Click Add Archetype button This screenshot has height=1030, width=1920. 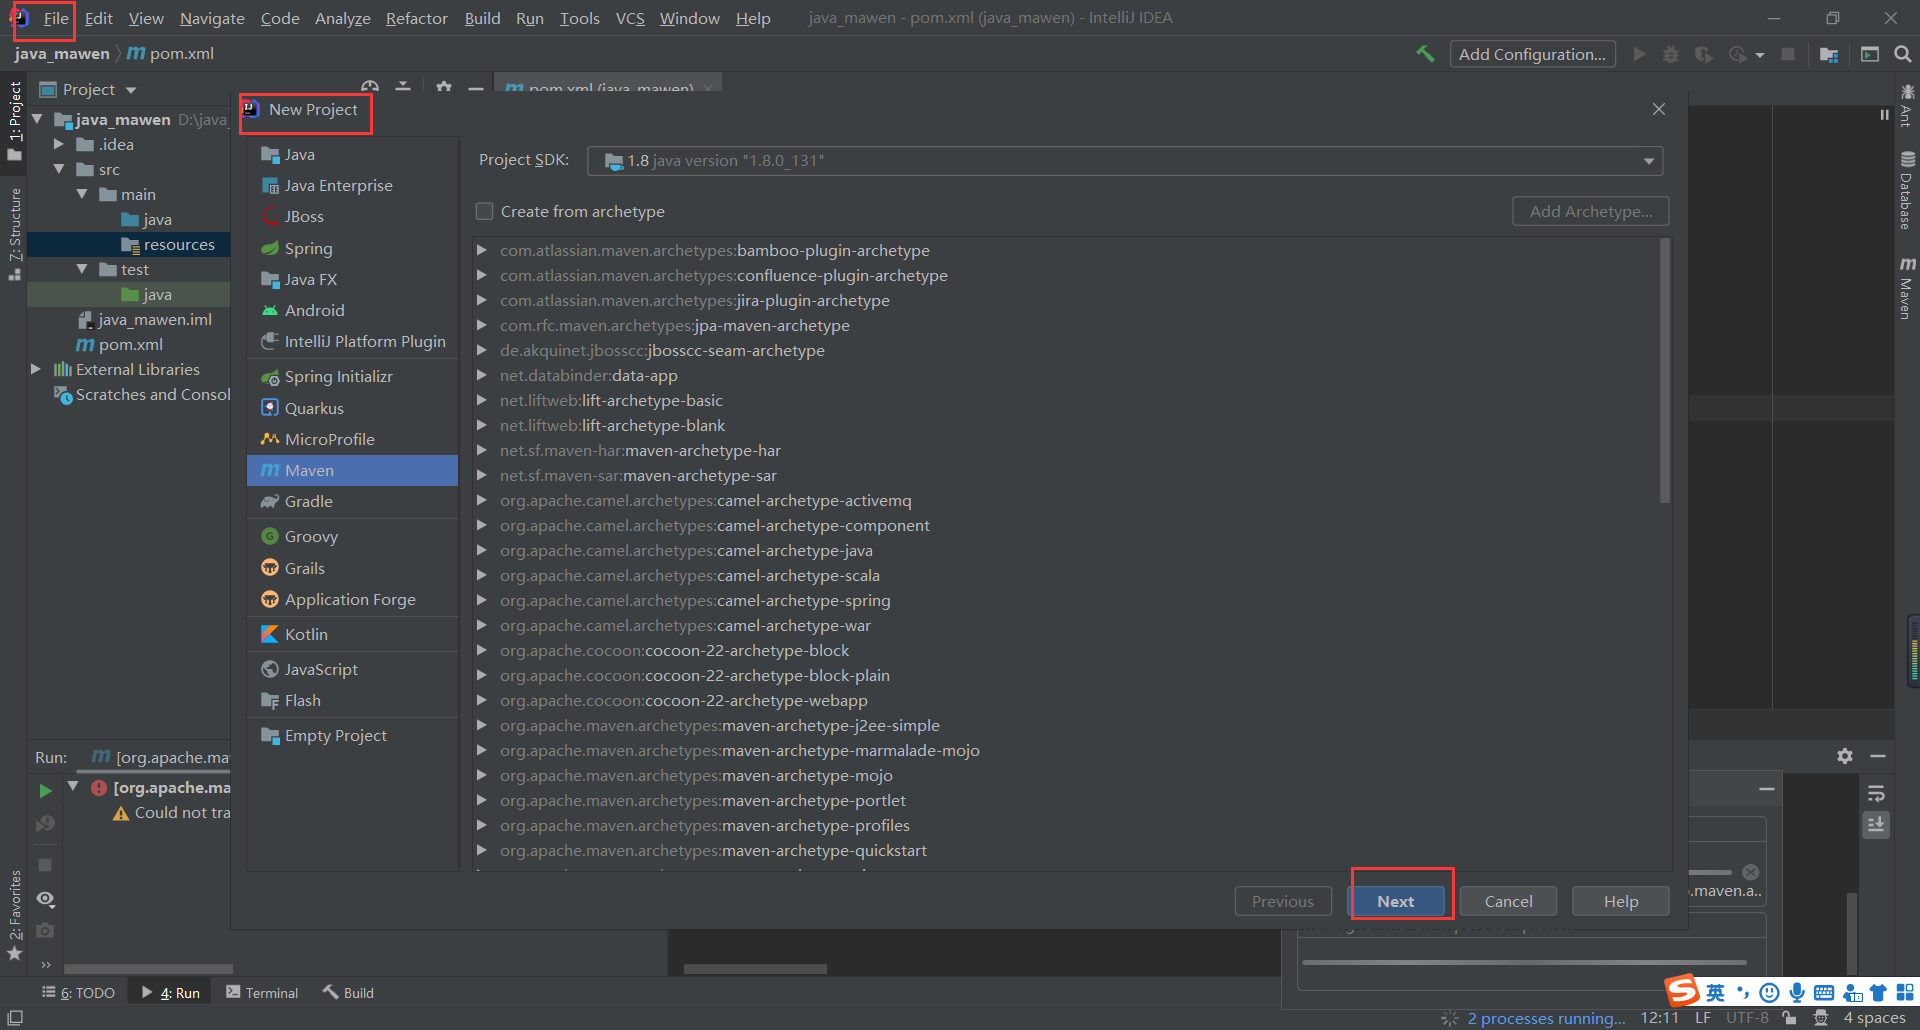pos(1590,211)
